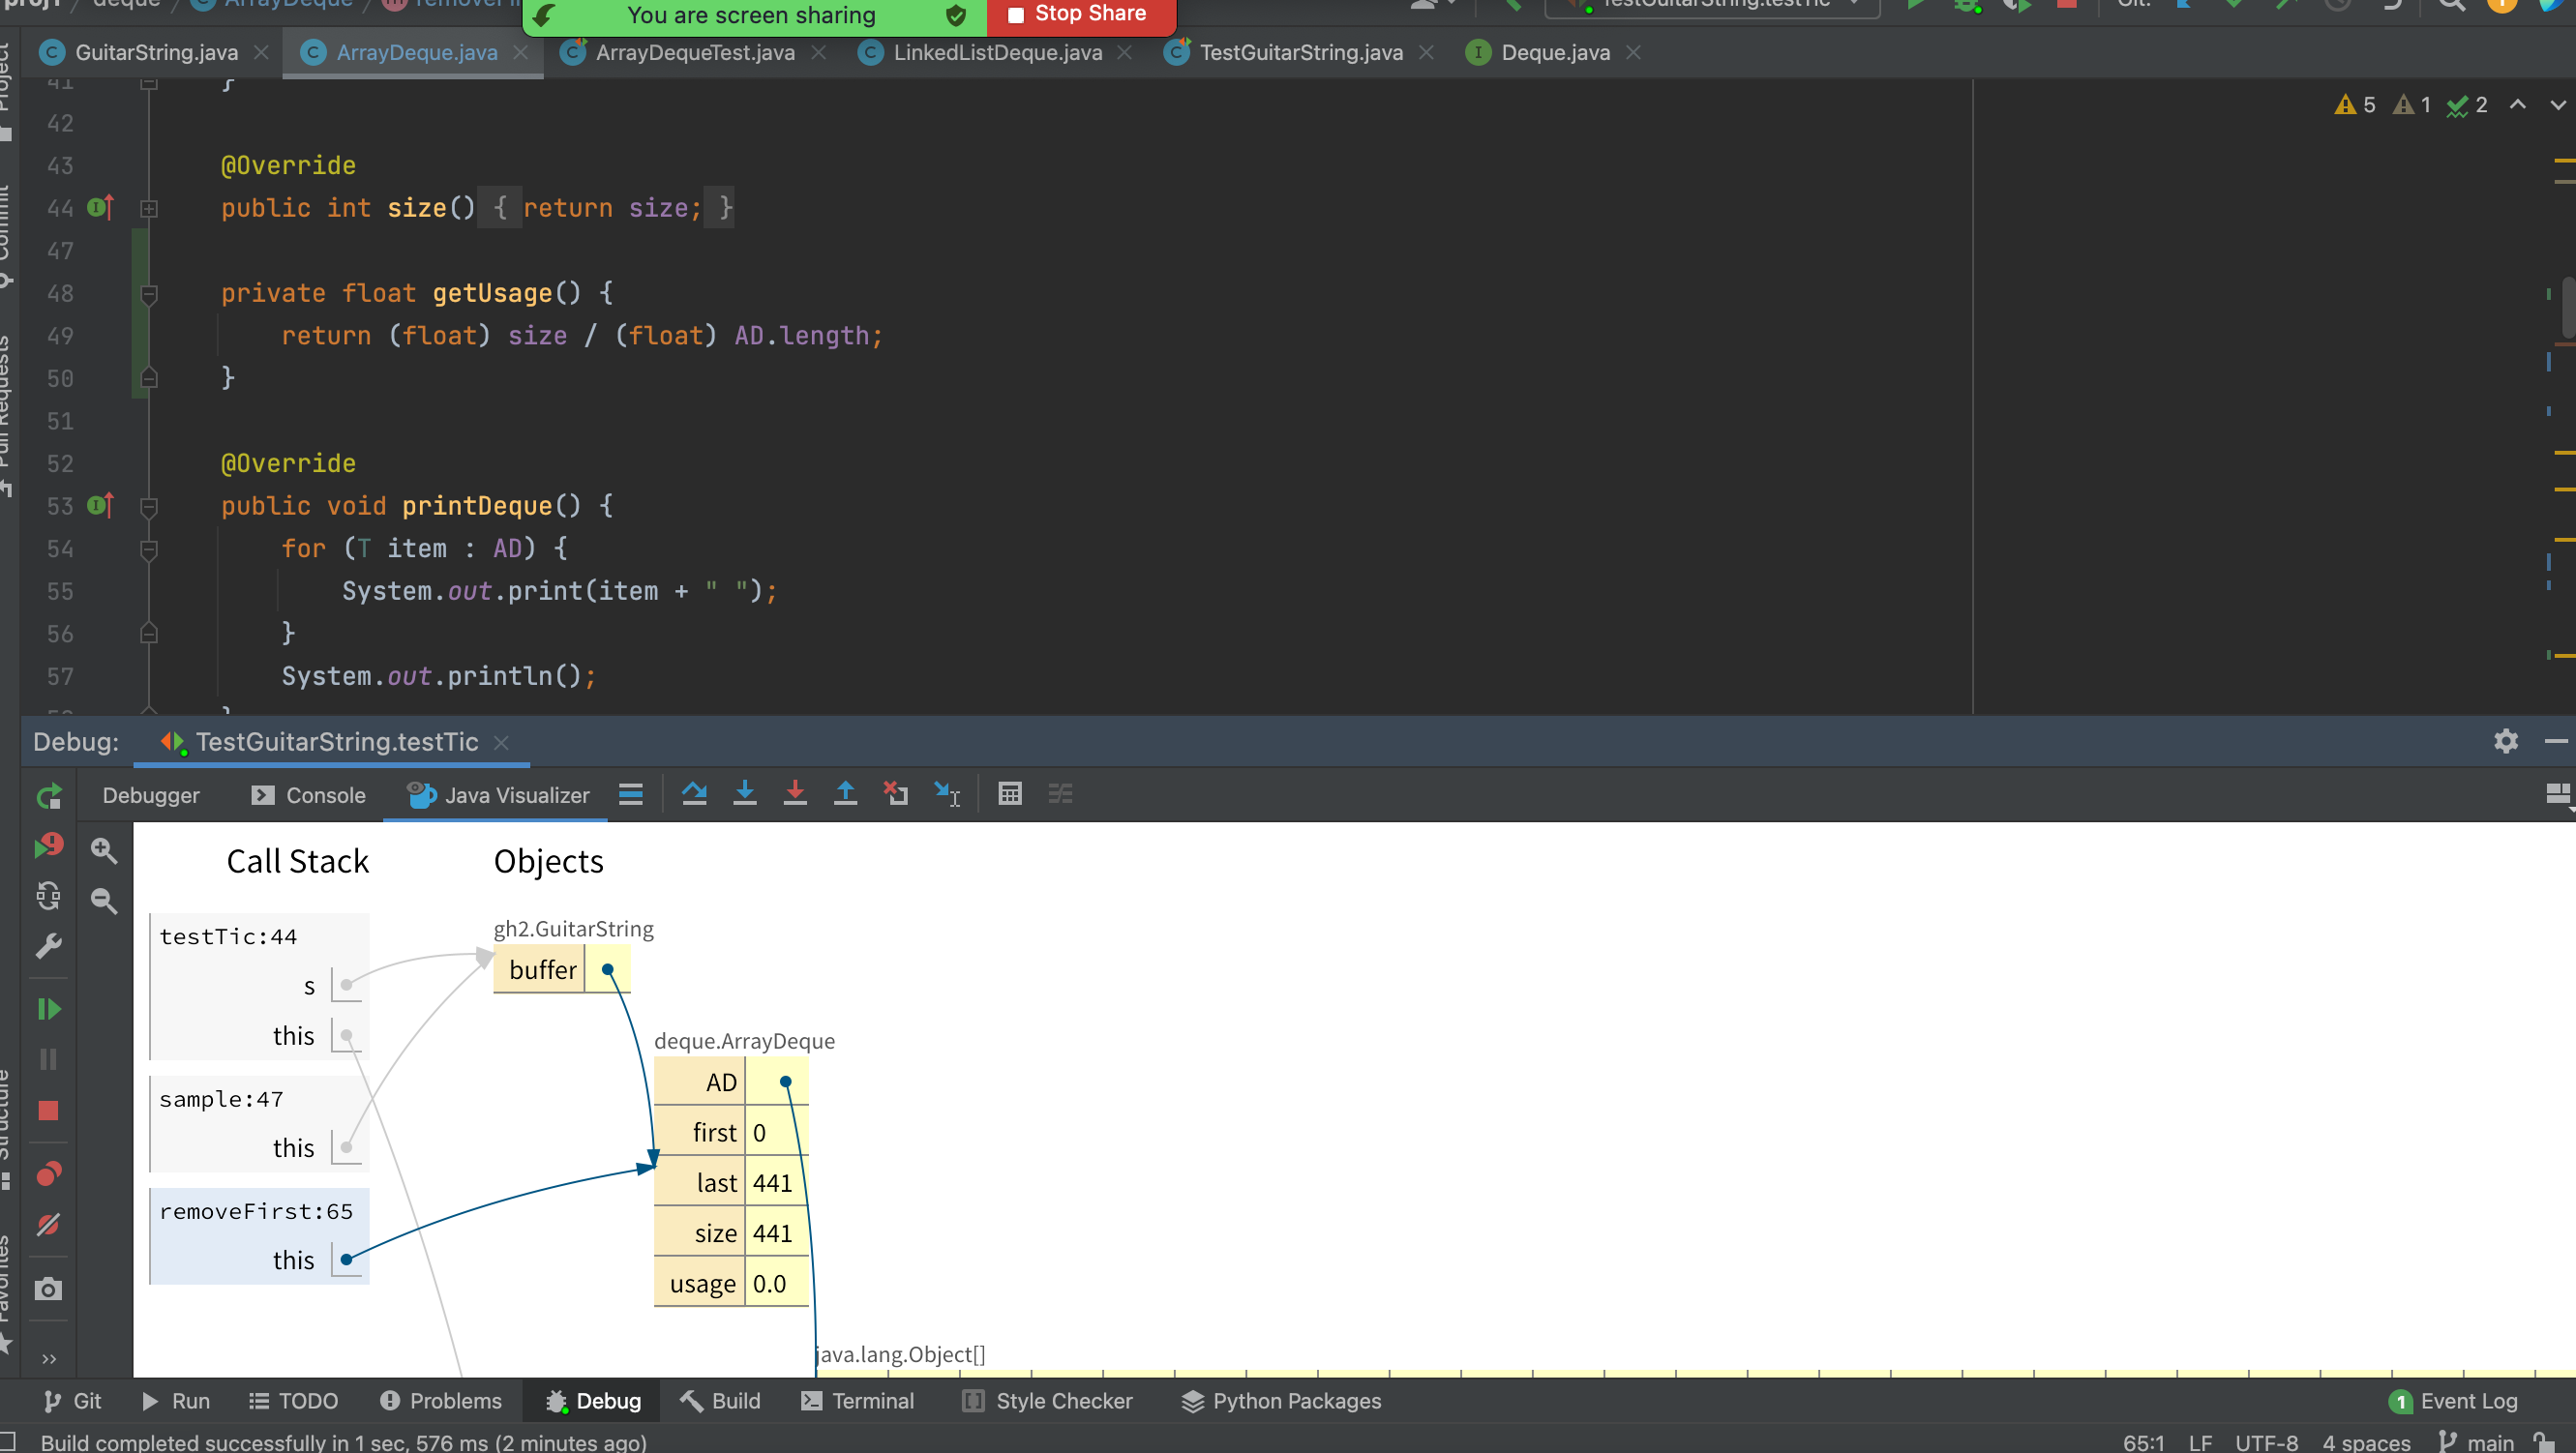Click the Step Out debug icon
This screenshot has height=1453, width=2576.
pyautogui.click(x=845, y=794)
